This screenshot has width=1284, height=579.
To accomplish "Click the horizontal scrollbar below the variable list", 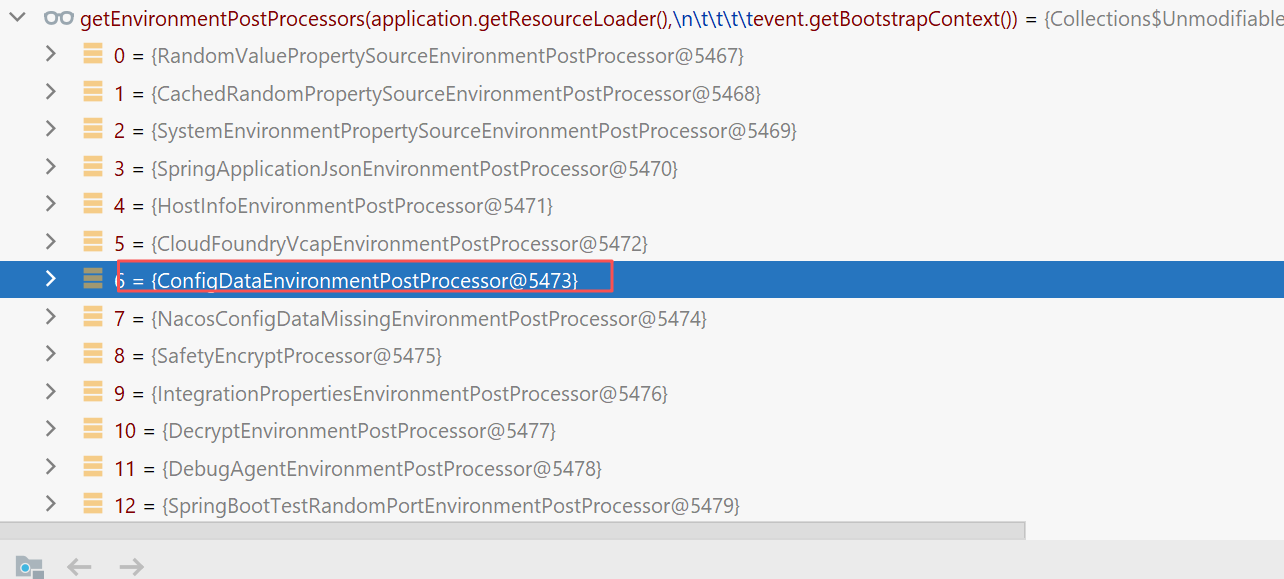I will tap(512, 529).
